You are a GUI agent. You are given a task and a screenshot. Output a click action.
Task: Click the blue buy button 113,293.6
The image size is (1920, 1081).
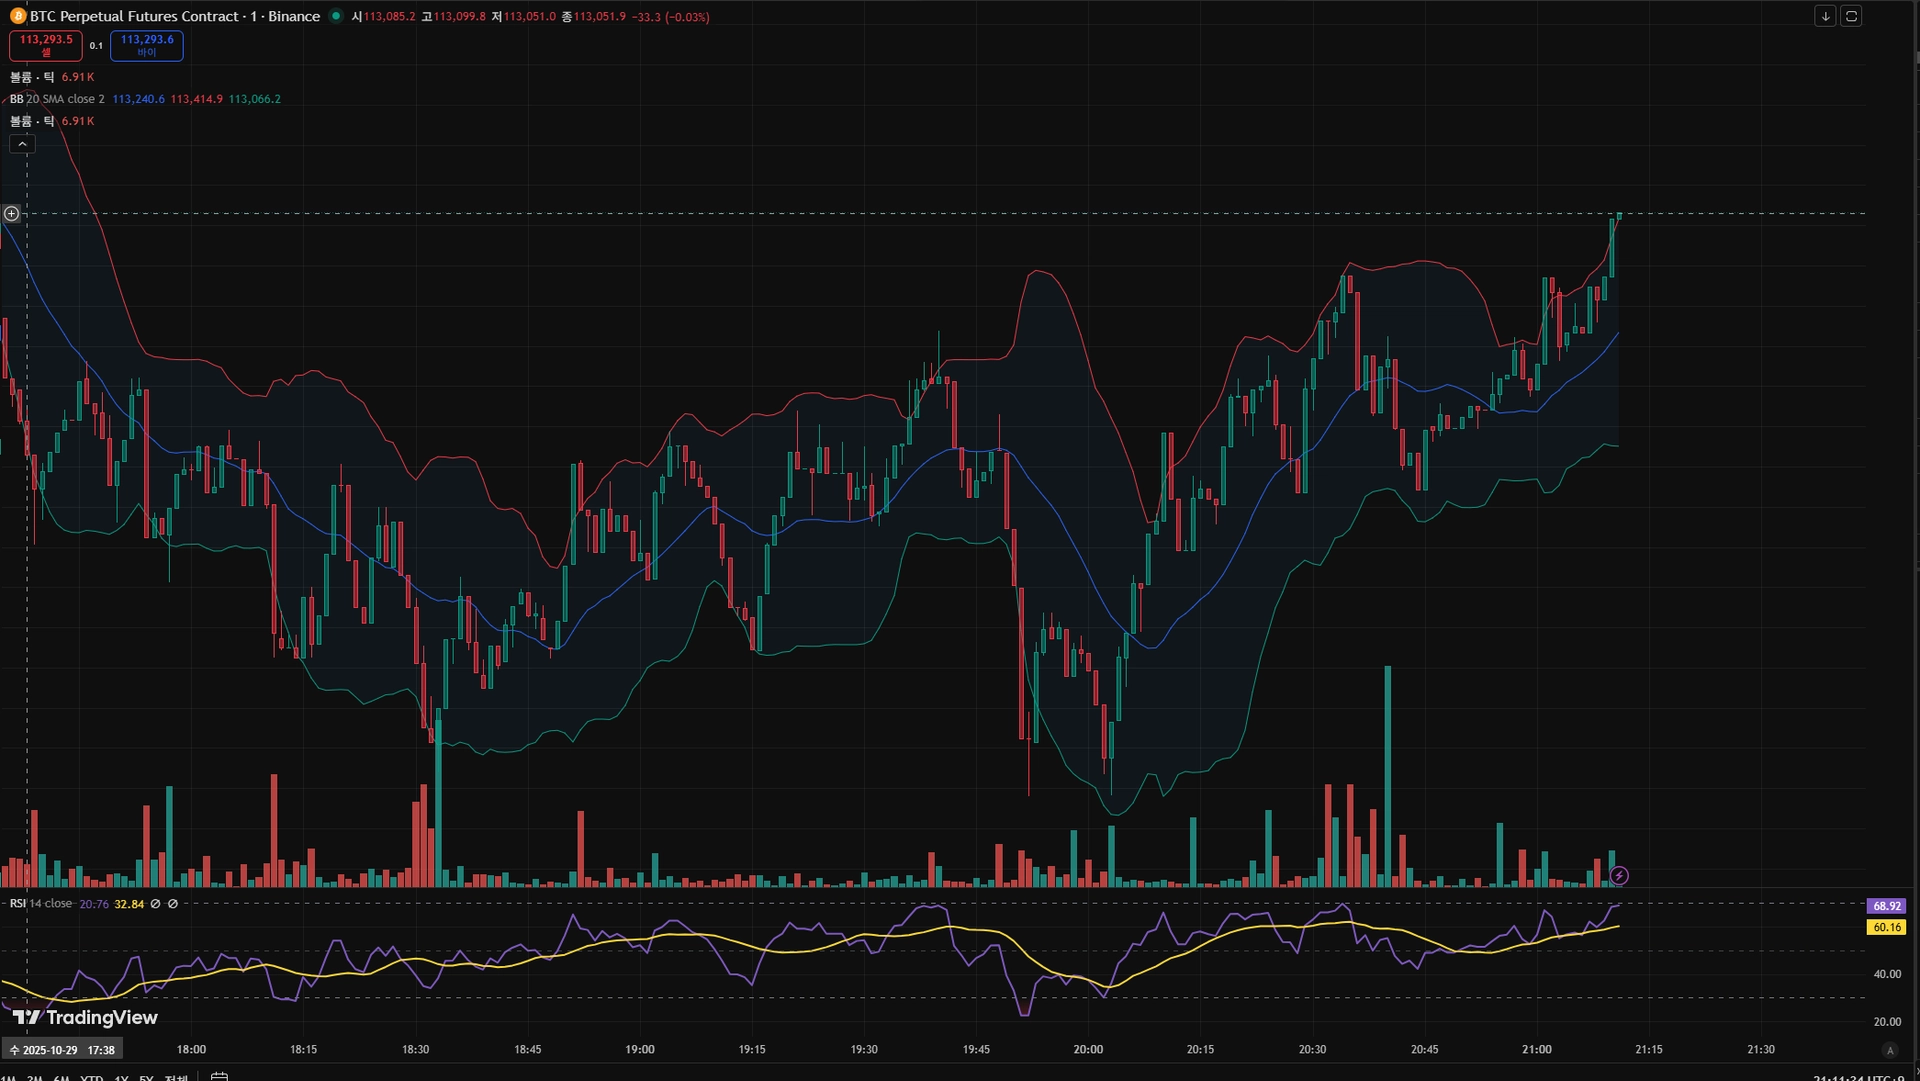click(x=147, y=45)
